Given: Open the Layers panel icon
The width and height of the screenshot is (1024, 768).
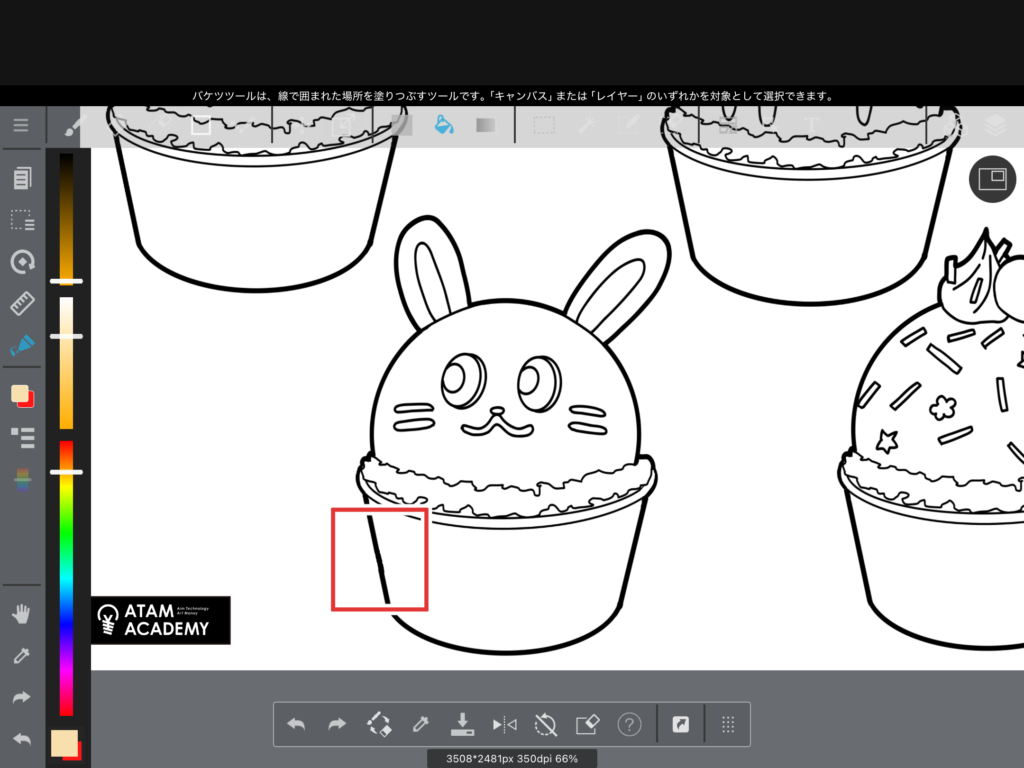Looking at the screenshot, I should [x=994, y=126].
